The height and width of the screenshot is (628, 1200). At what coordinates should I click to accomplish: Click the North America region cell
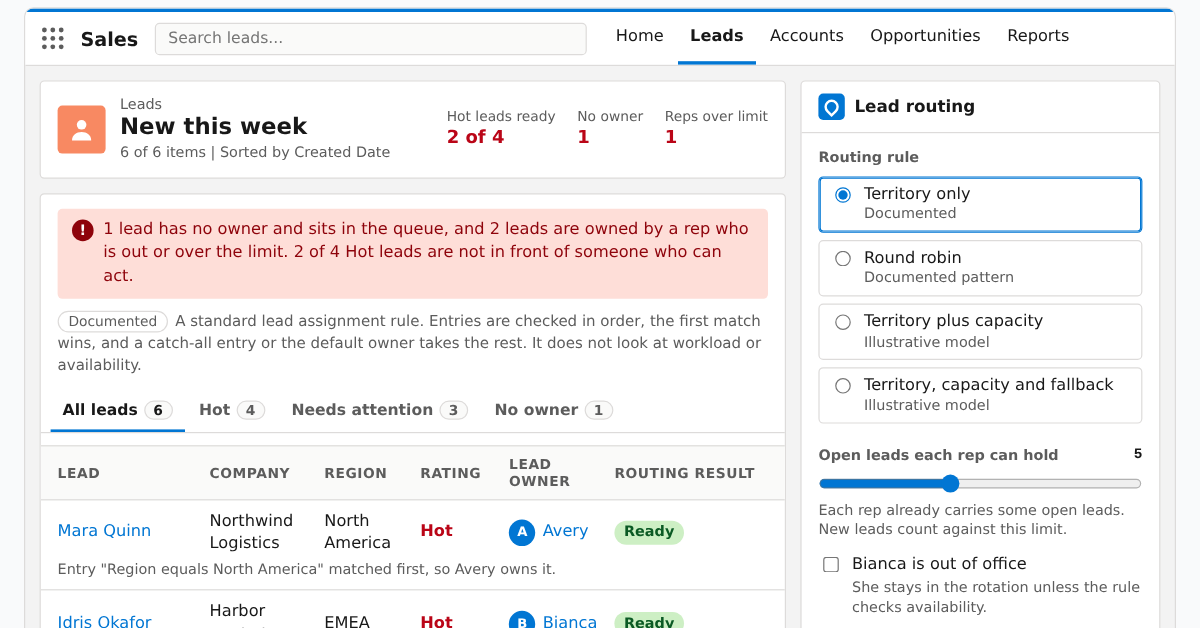click(x=358, y=532)
